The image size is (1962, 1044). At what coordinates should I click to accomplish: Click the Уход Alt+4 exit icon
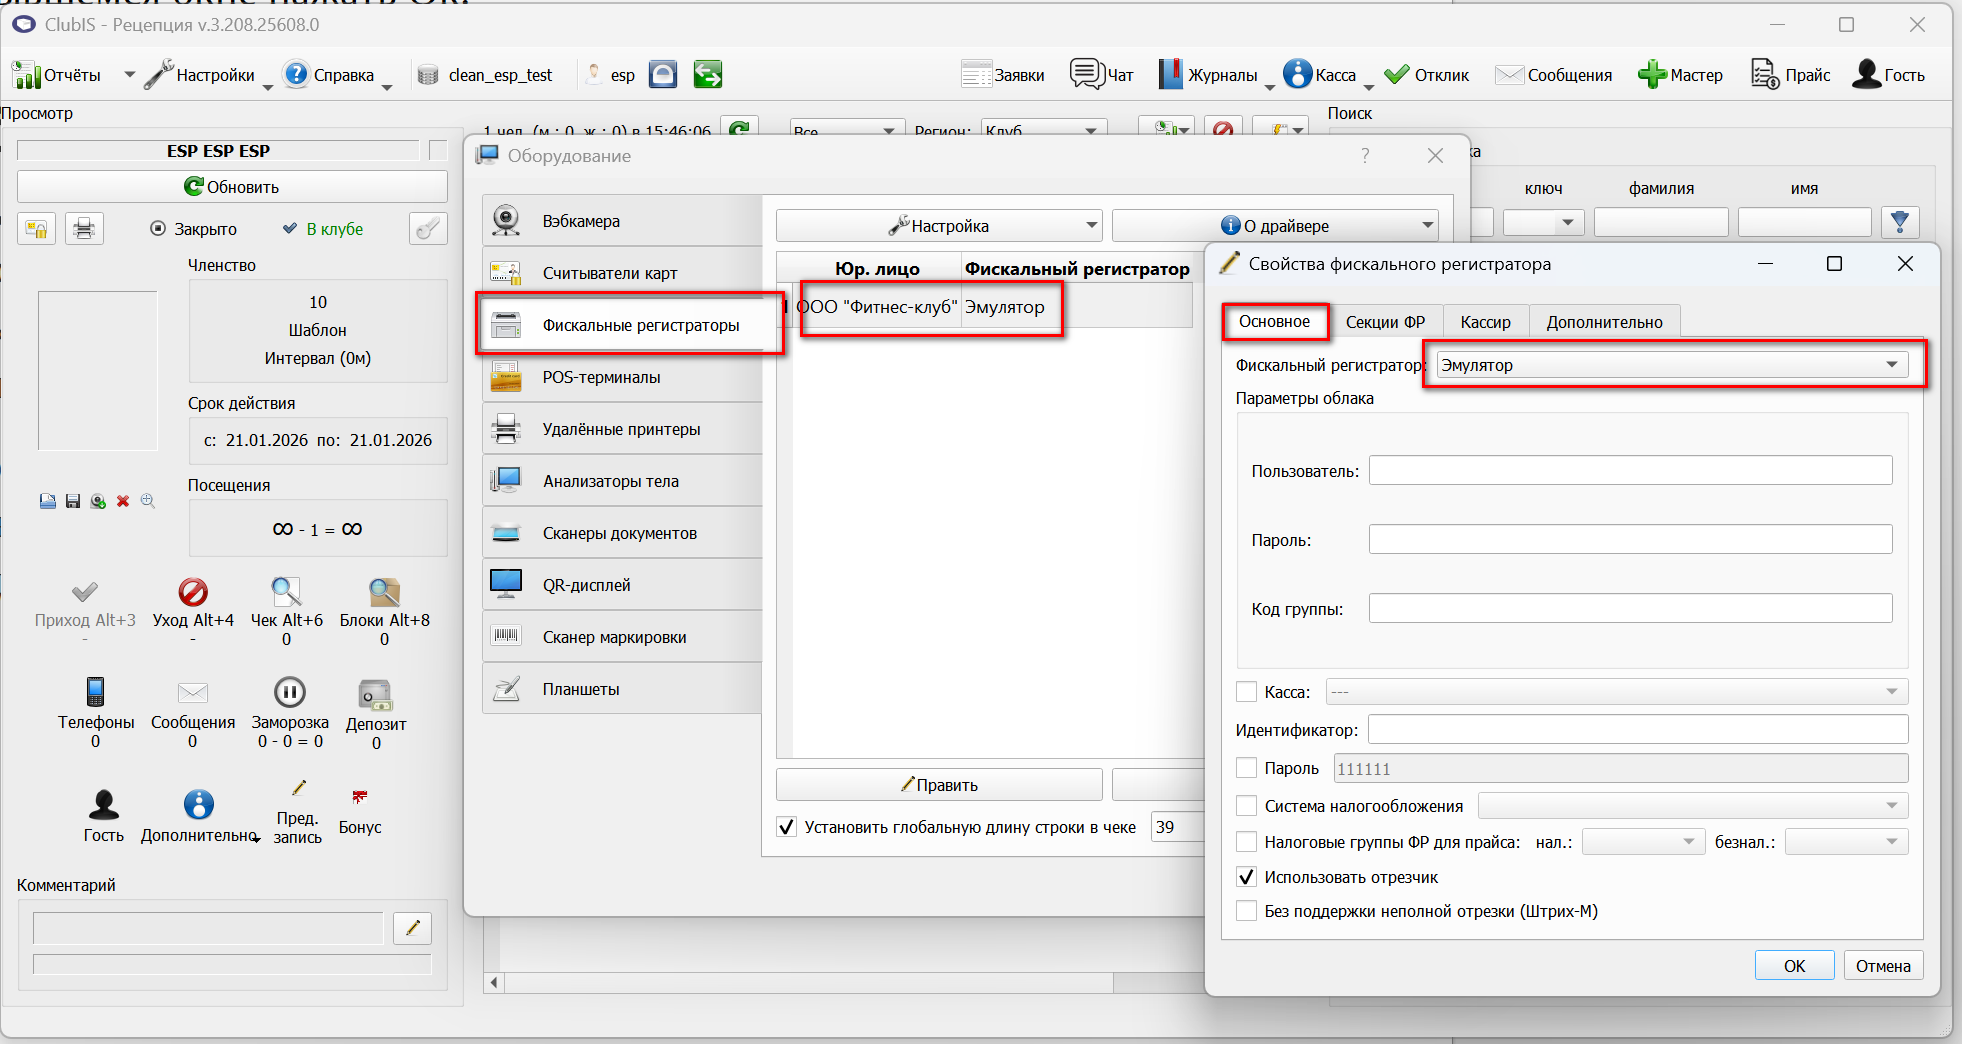(x=193, y=592)
